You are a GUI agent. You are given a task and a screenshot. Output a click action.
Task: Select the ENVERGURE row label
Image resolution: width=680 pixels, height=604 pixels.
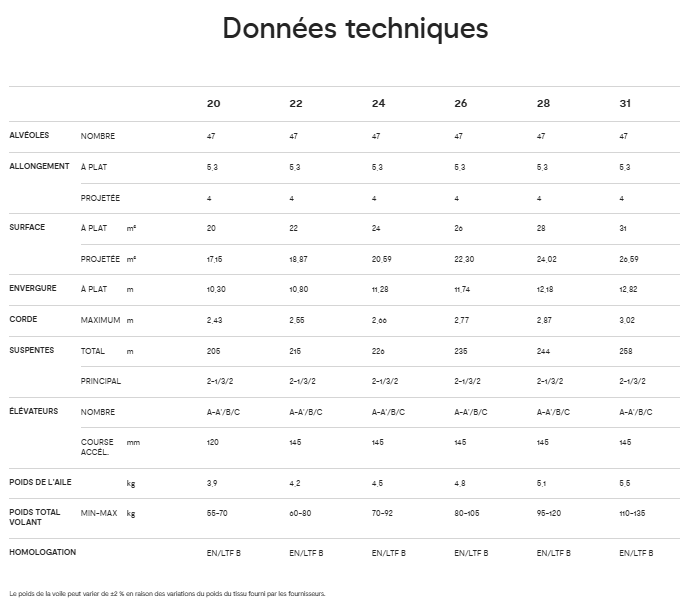tap(34, 289)
